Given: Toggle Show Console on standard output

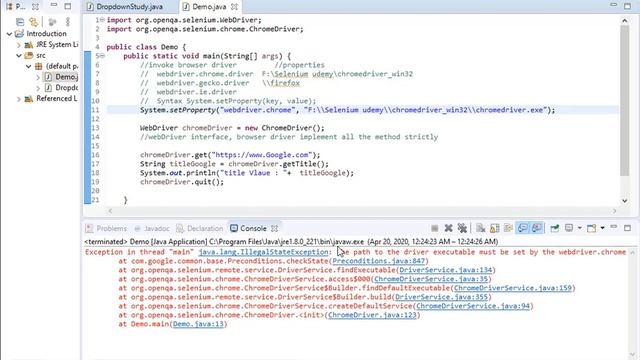Looking at the screenshot, I should click(522, 228).
